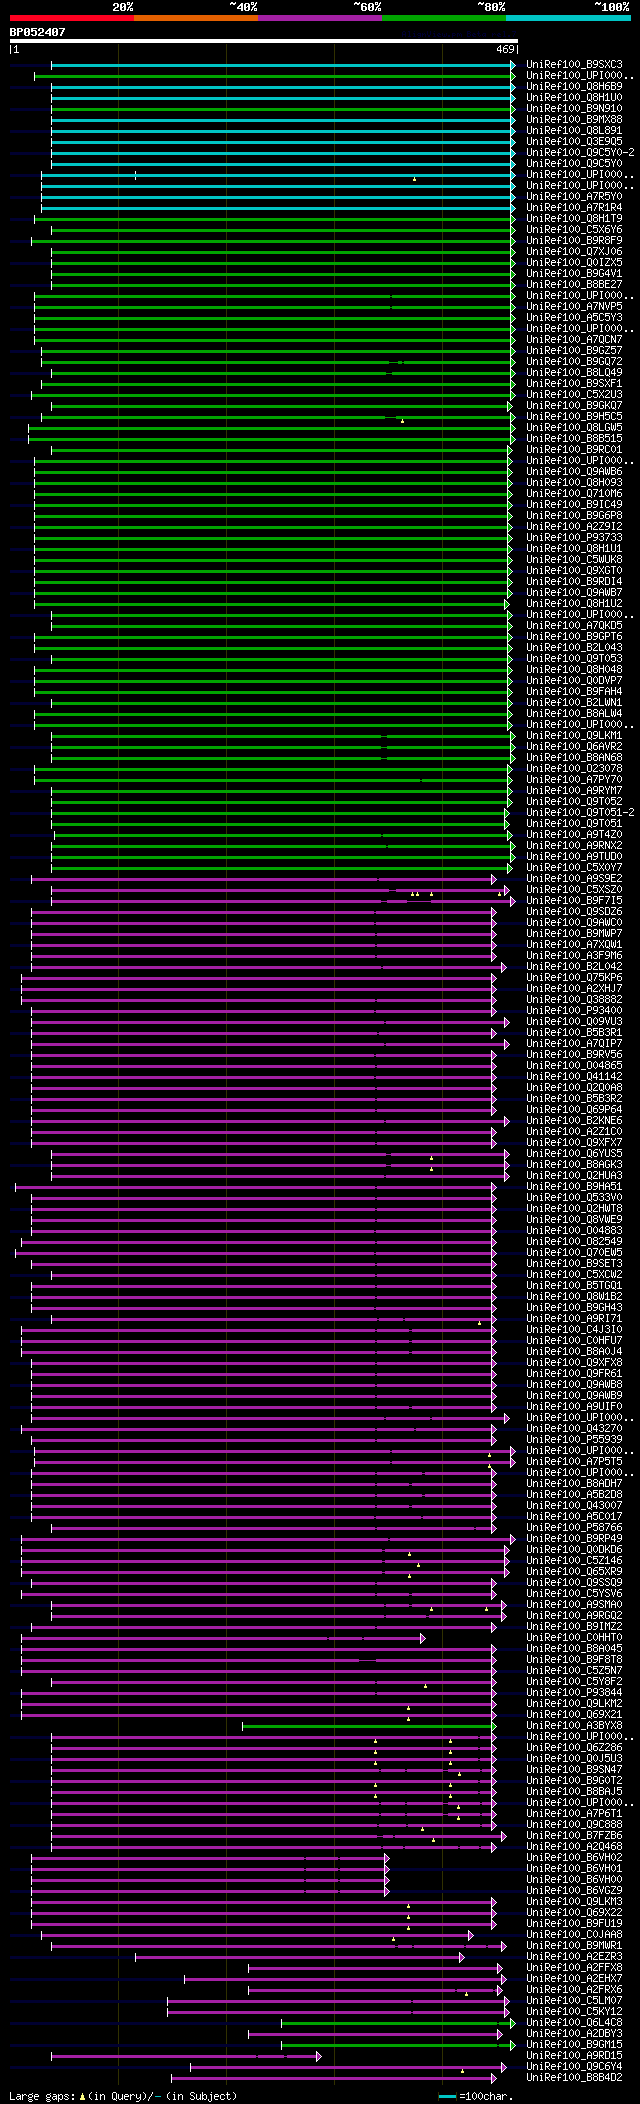This screenshot has height=2104, width=640.
Task: Select label UniRef100_Q6L4C8
Action: coord(574,2023)
